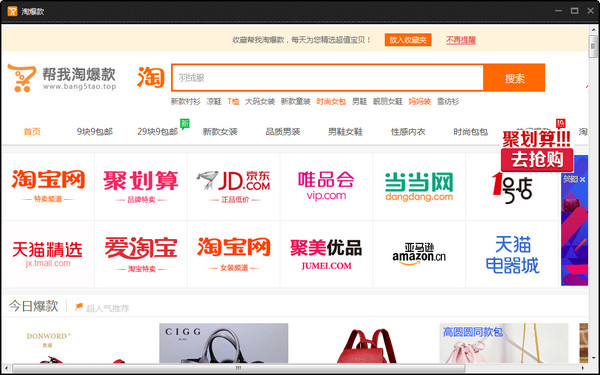Click the 凉鞋 hot keyword link
This screenshot has height=375, width=600.
[214, 101]
